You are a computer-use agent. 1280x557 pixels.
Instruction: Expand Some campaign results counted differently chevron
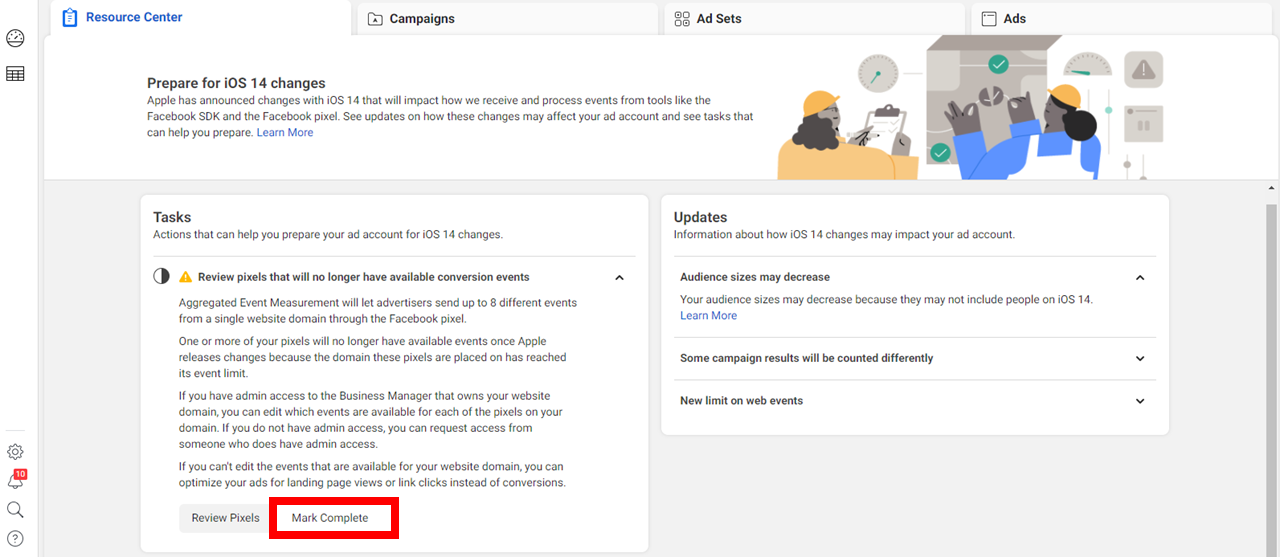tap(1140, 359)
